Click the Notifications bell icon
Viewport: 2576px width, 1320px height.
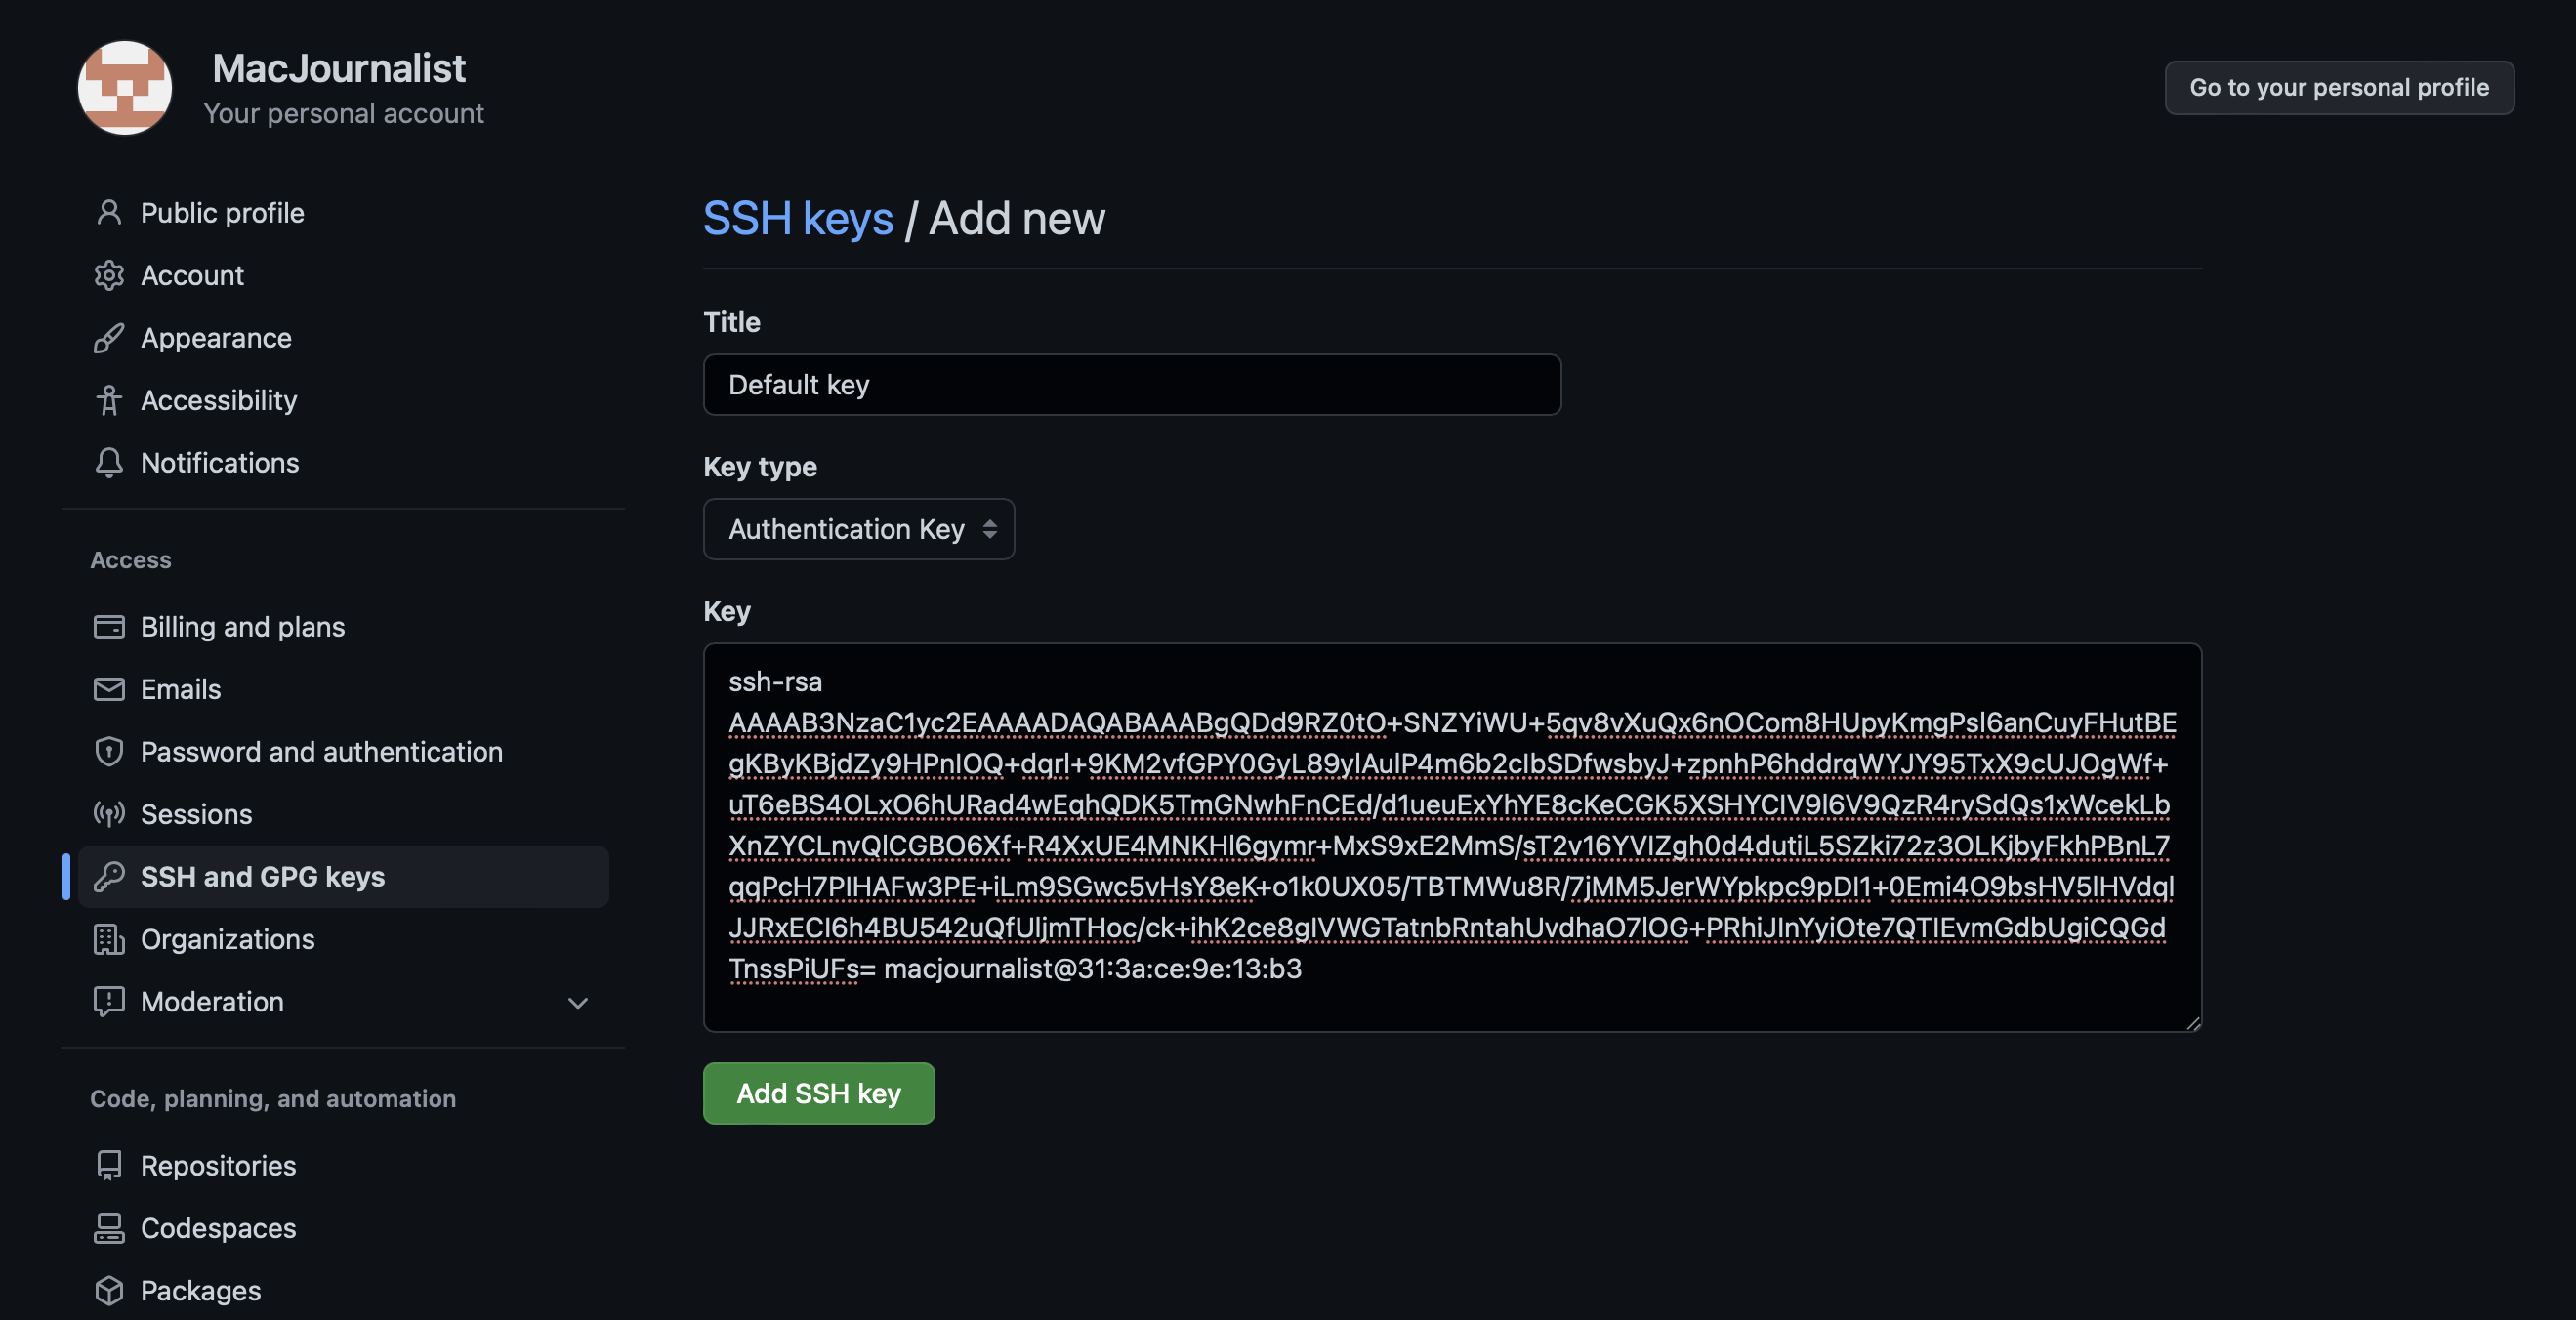click(106, 463)
